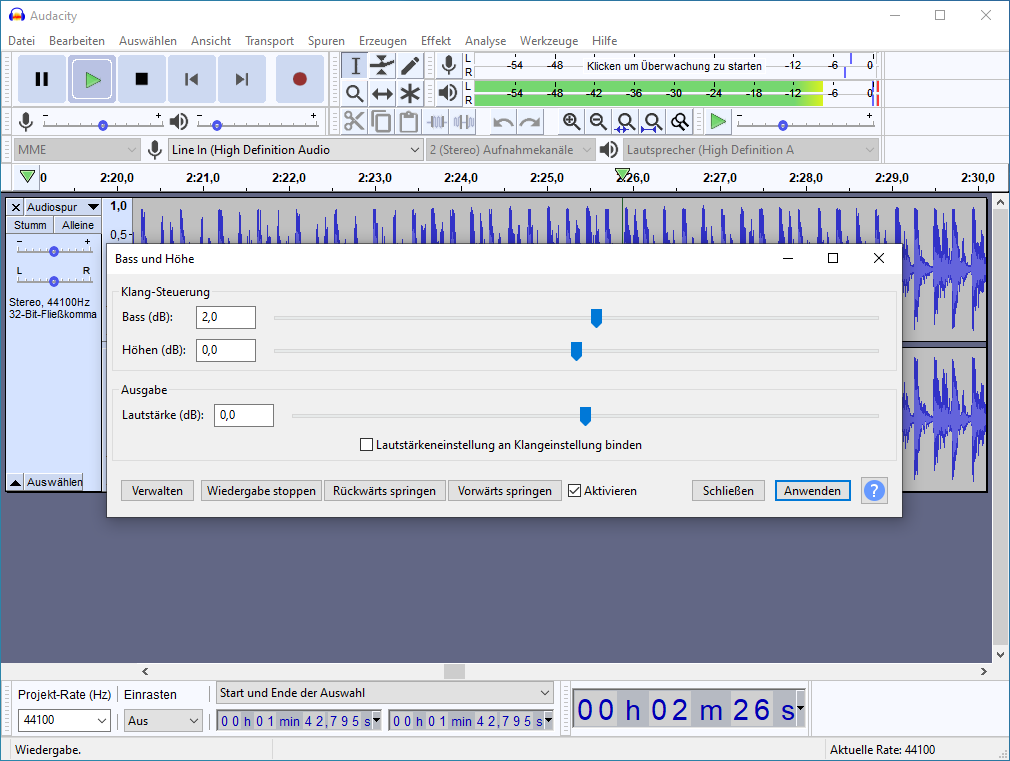The width and height of the screenshot is (1010, 761).
Task: Open the Effekt menu
Action: pyautogui.click(x=435, y=41)
